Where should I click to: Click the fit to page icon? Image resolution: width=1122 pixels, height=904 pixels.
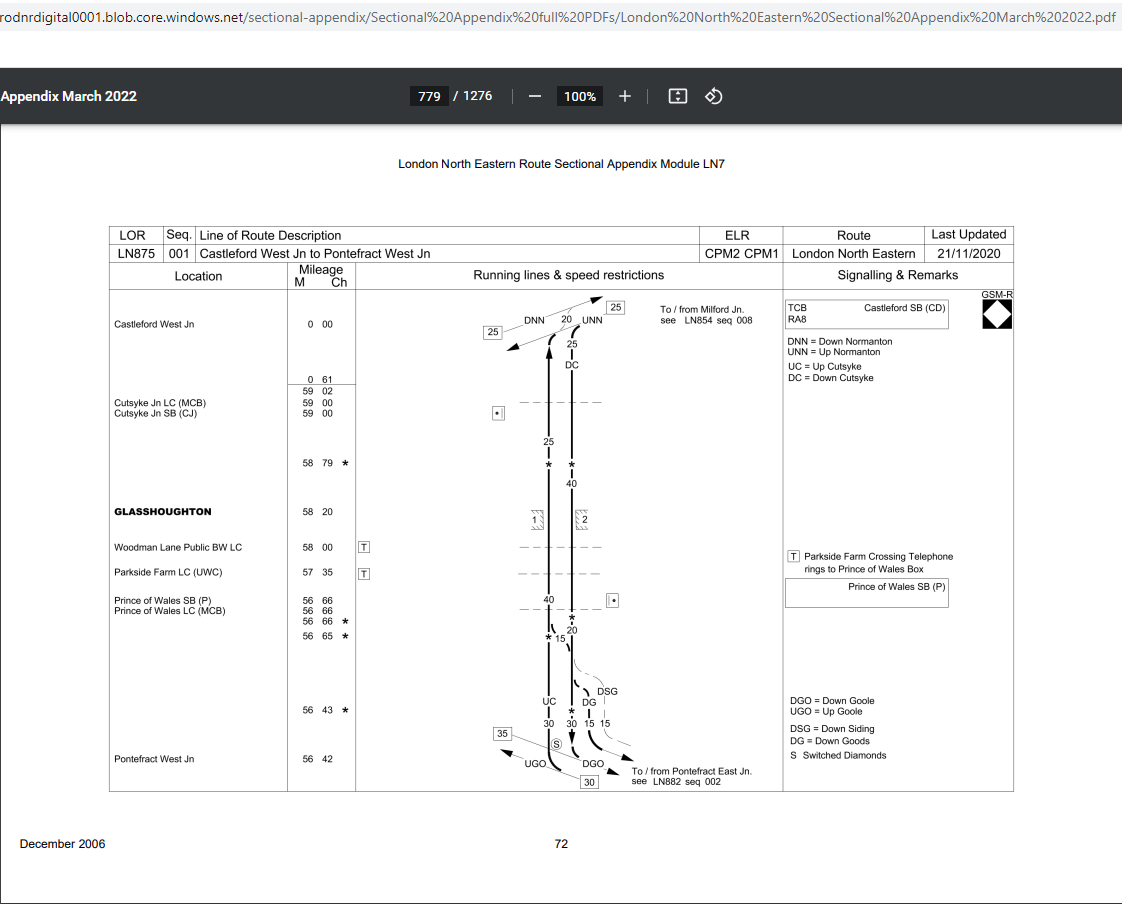[x=678, y=96]
